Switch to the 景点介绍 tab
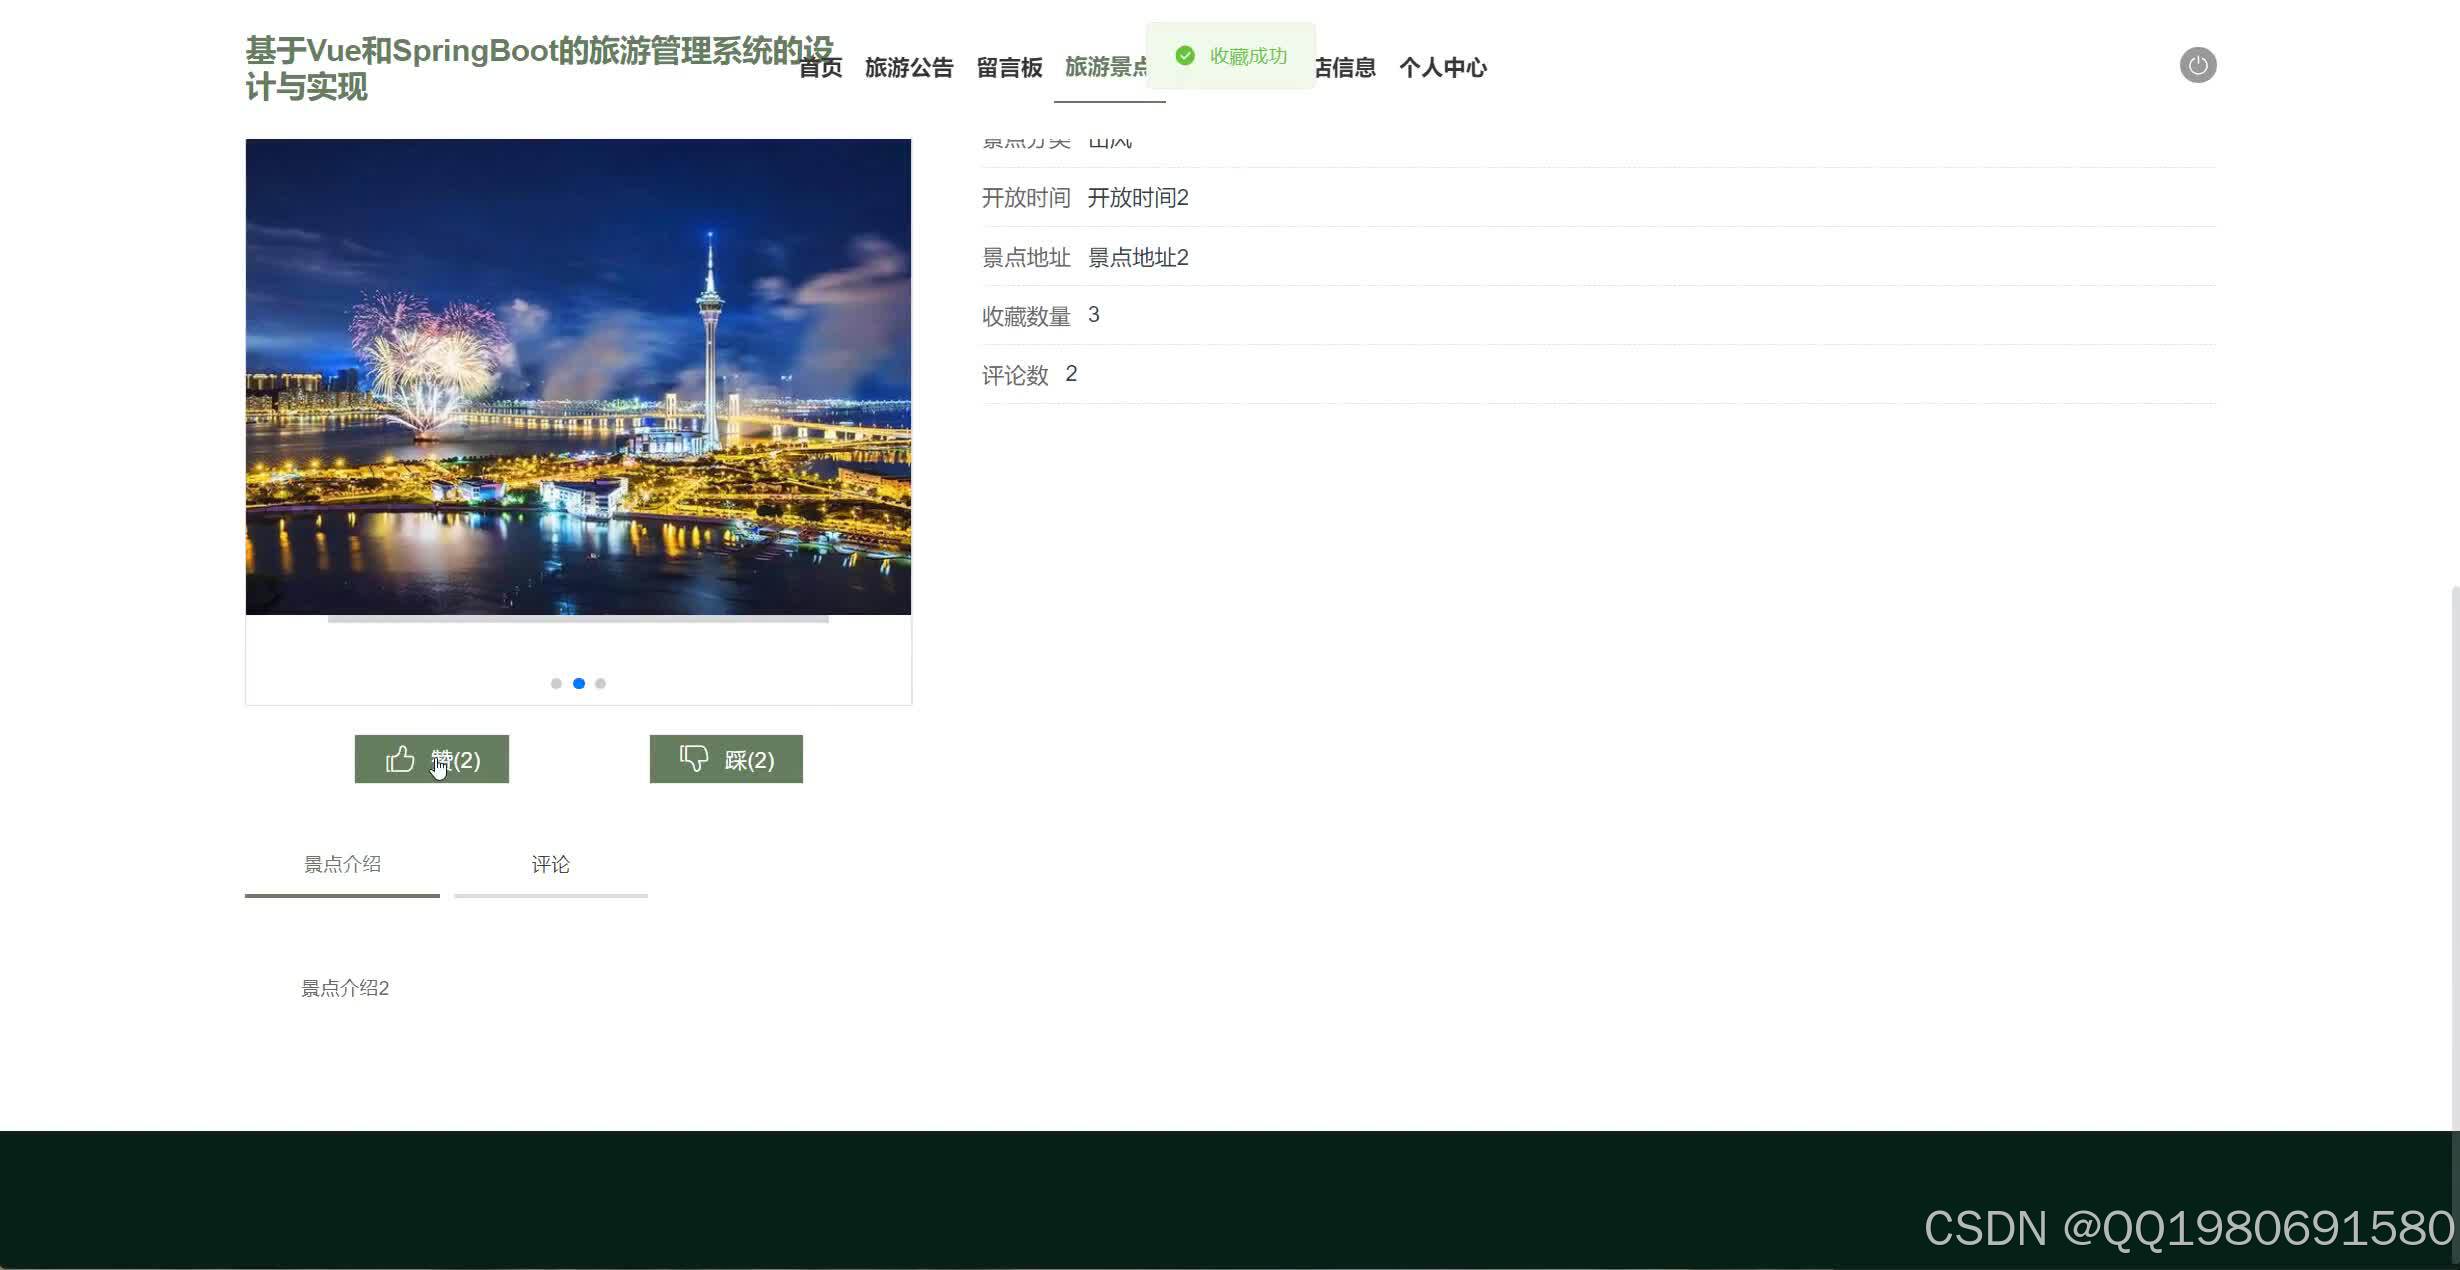Viewport: 2460px width, 1270px height. [343, 864]
